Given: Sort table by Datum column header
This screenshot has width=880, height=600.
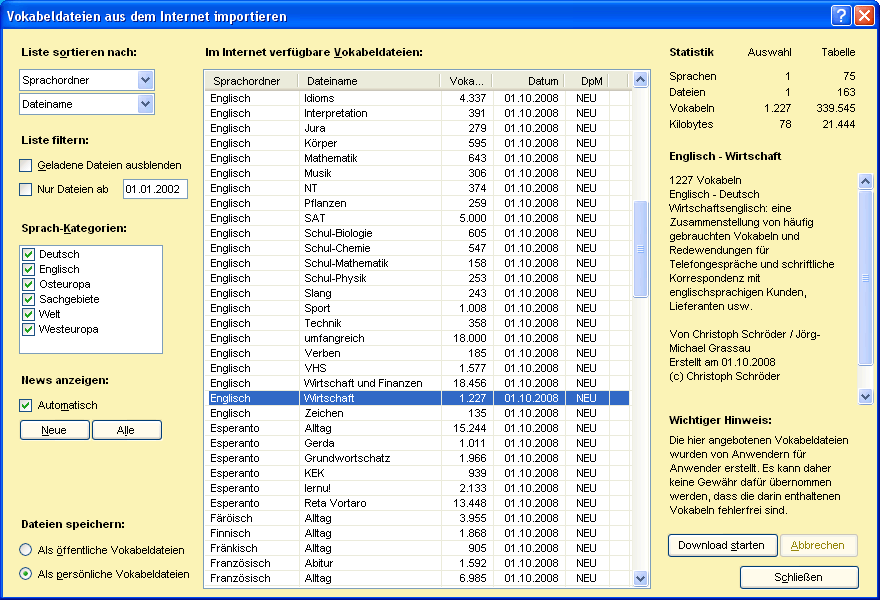Looking at the screenshot, I should coord(529,81).
